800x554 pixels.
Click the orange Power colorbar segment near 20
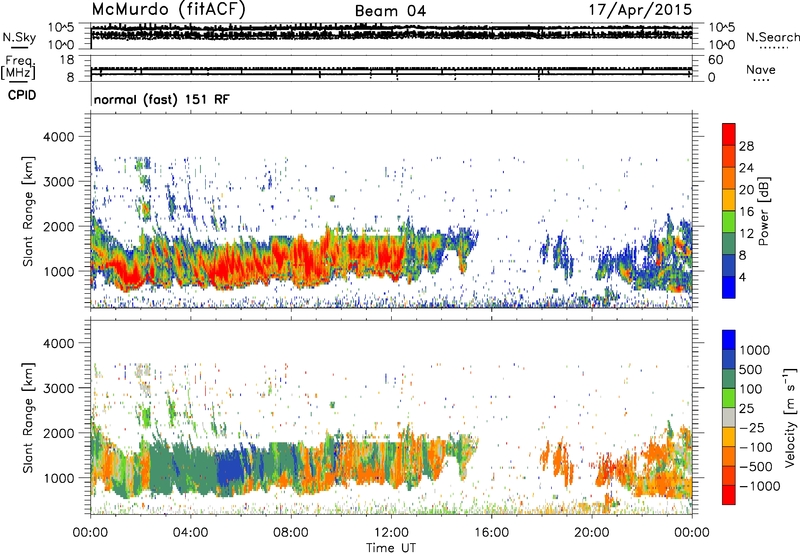point(729,178)
